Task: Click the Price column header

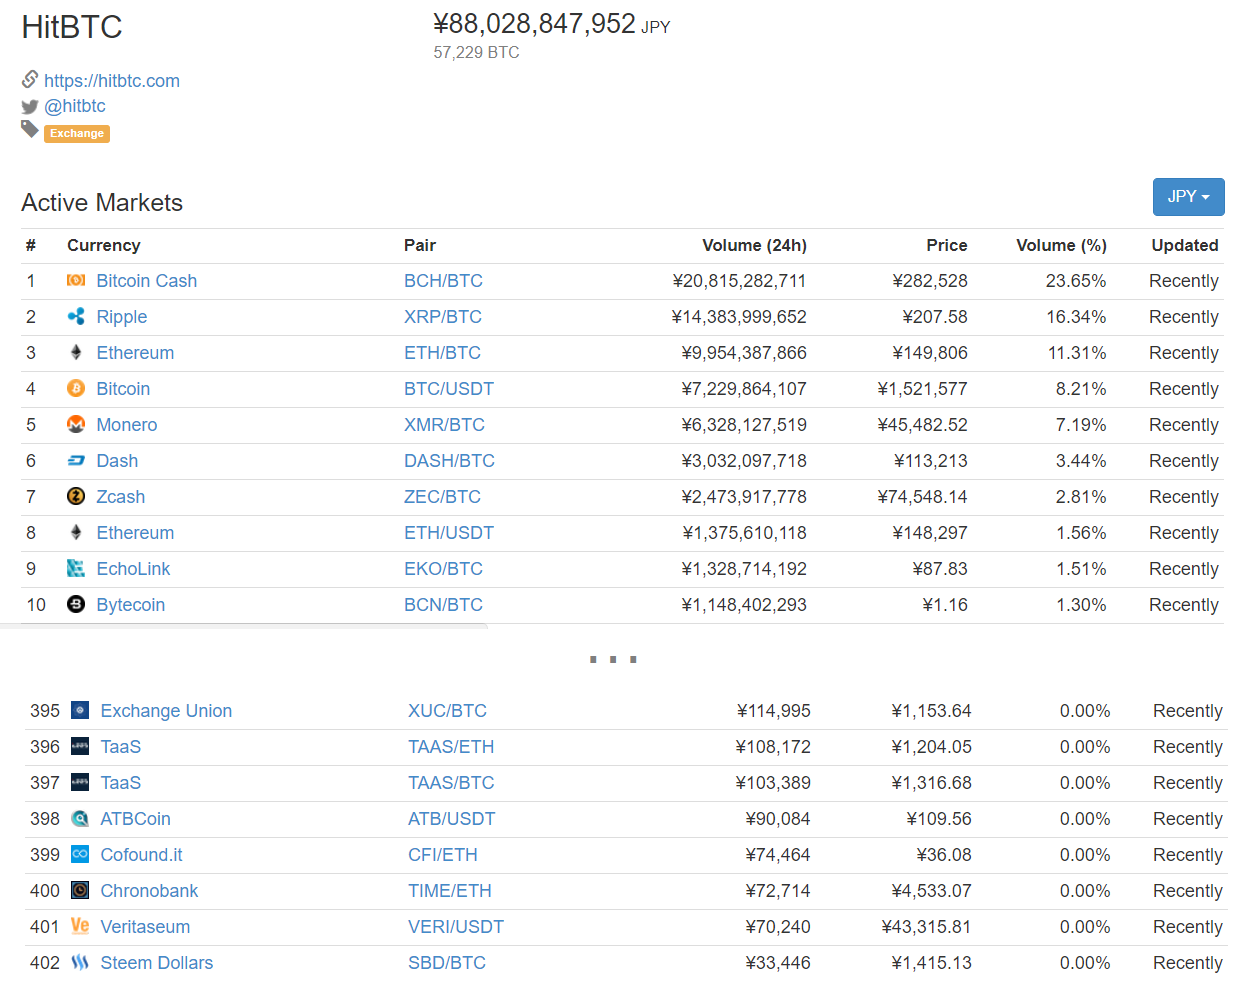Action: [x=946, y=246]
